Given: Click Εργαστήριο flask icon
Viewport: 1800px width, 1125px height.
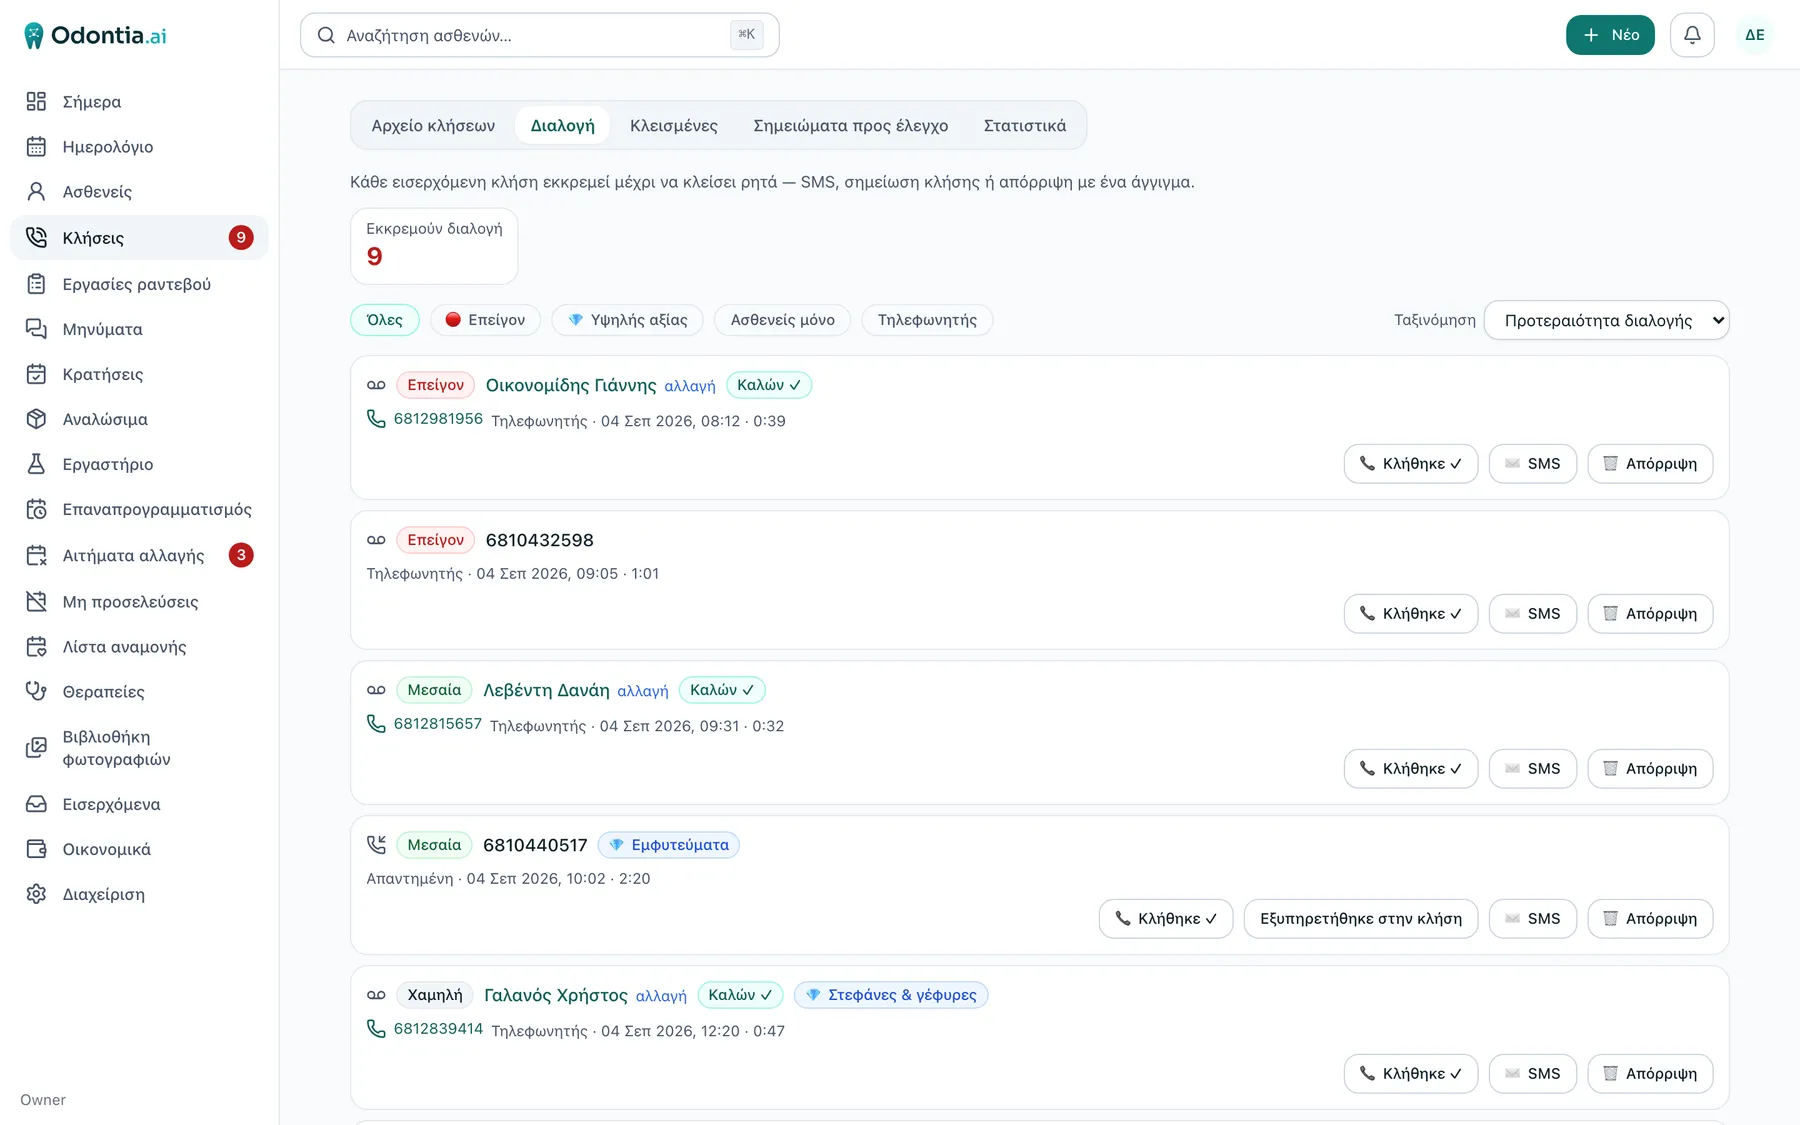Looking at the screenshot, I should point(36,464).
